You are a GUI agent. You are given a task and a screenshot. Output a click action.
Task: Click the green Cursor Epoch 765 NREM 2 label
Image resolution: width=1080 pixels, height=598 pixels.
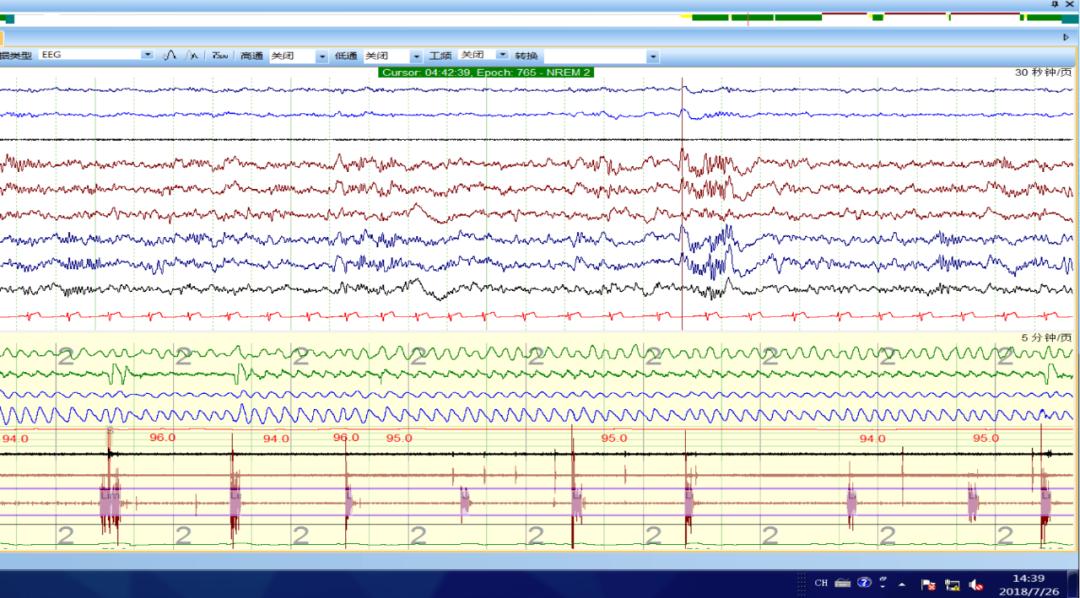pos(486,72)
